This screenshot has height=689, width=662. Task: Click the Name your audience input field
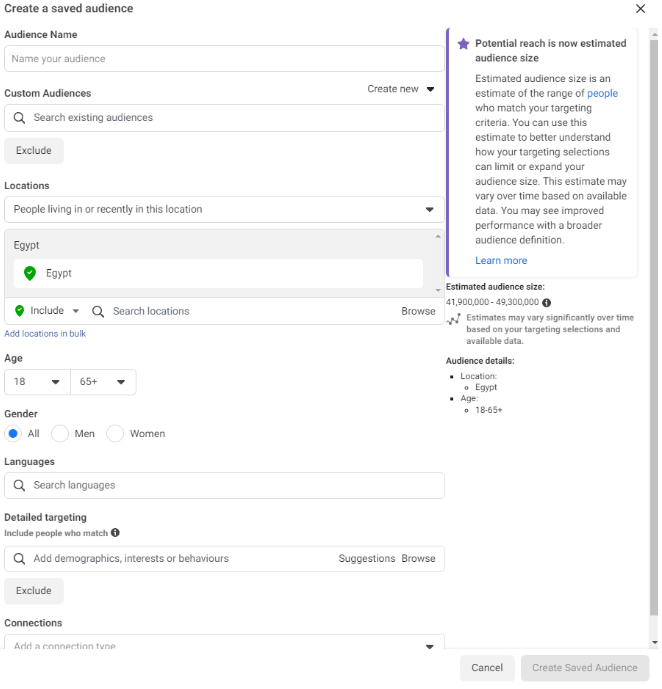click(224, 59)
